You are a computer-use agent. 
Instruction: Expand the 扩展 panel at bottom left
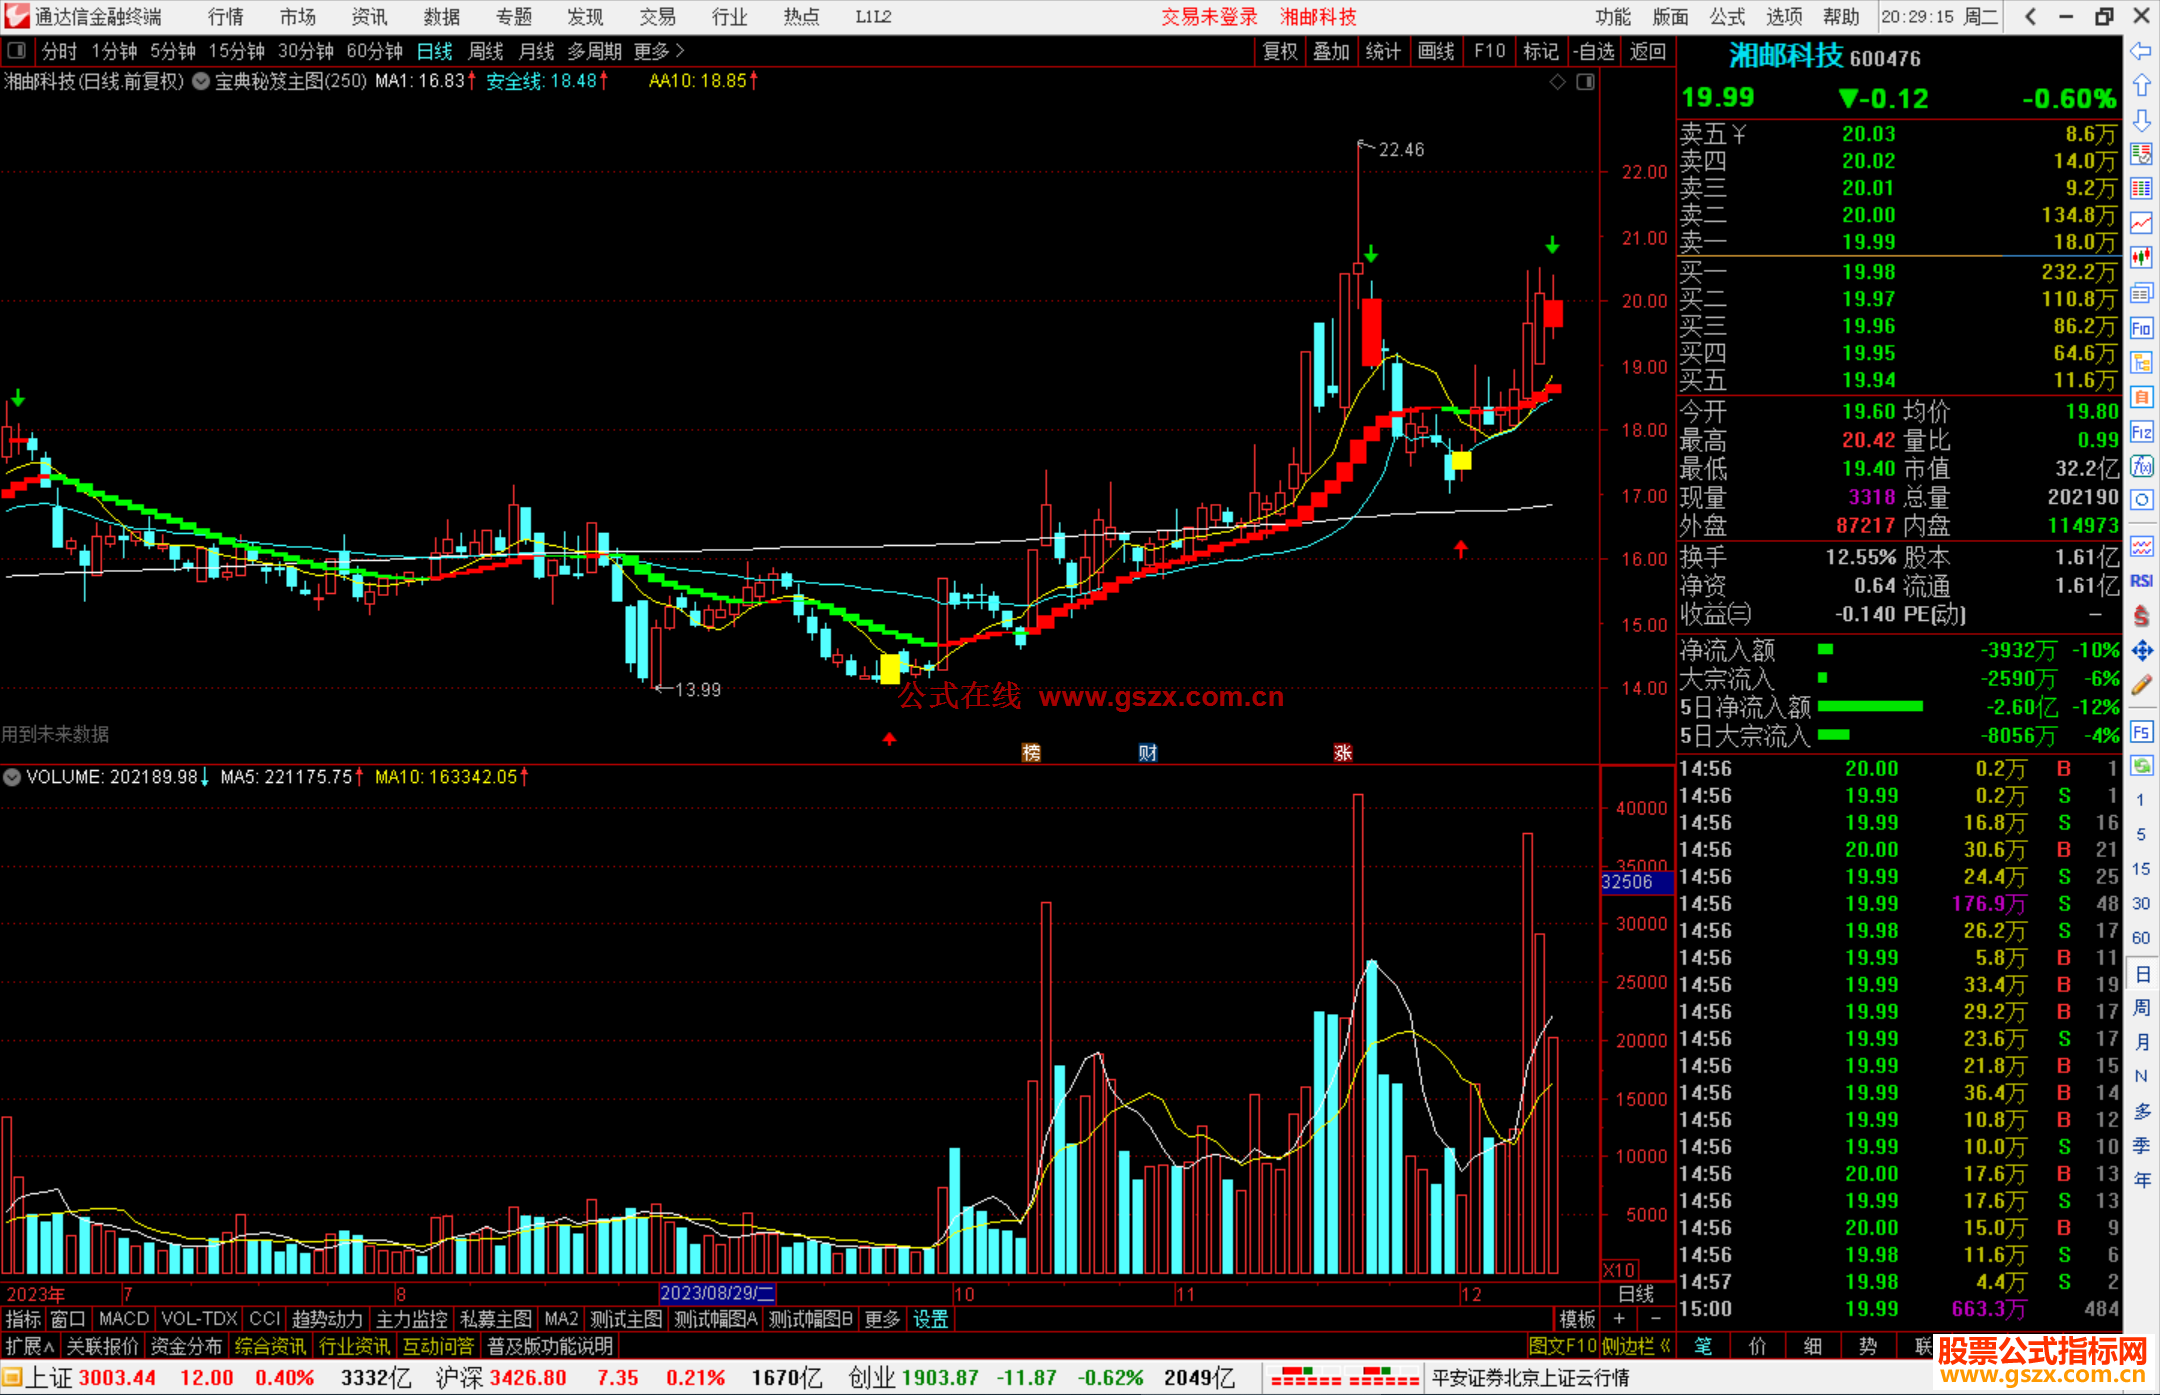coord(30,1346)
